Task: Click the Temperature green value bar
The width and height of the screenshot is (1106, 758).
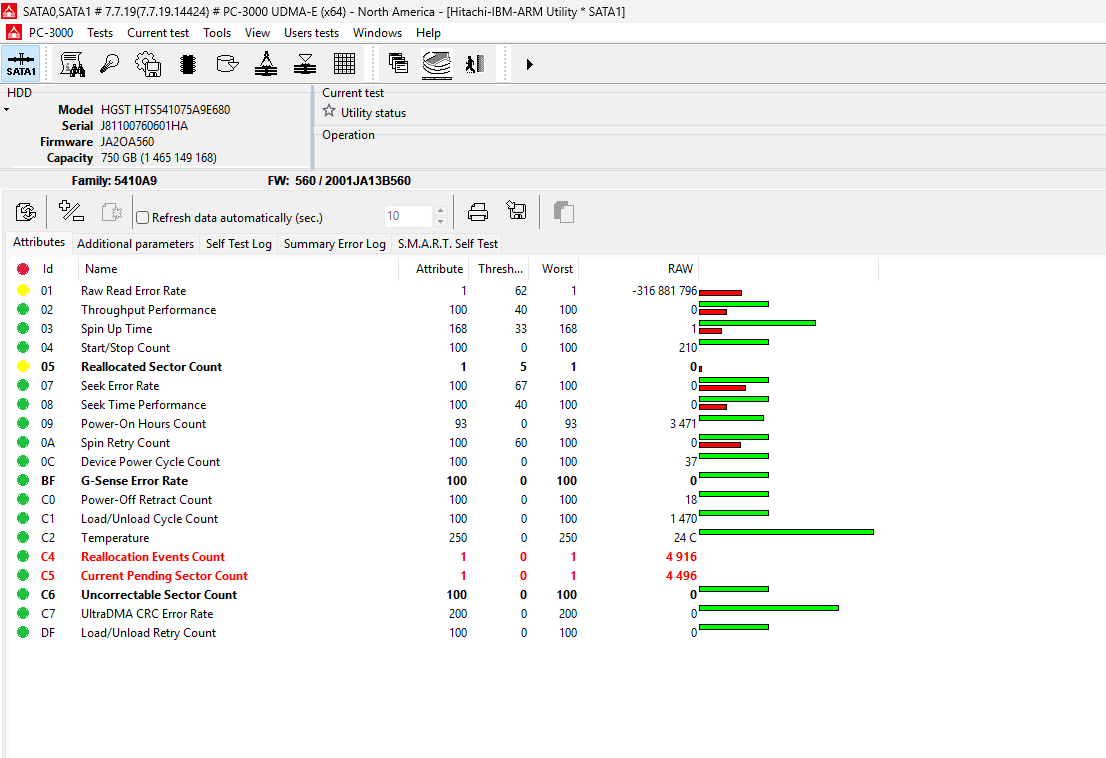Action: tap(786, 532)
